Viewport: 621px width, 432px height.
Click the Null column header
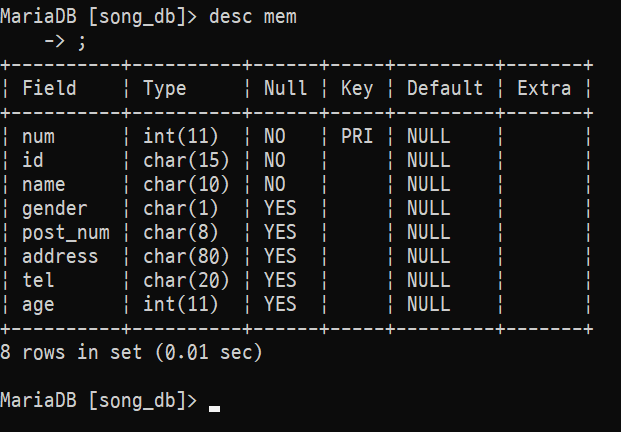click(x=285, y=88)
